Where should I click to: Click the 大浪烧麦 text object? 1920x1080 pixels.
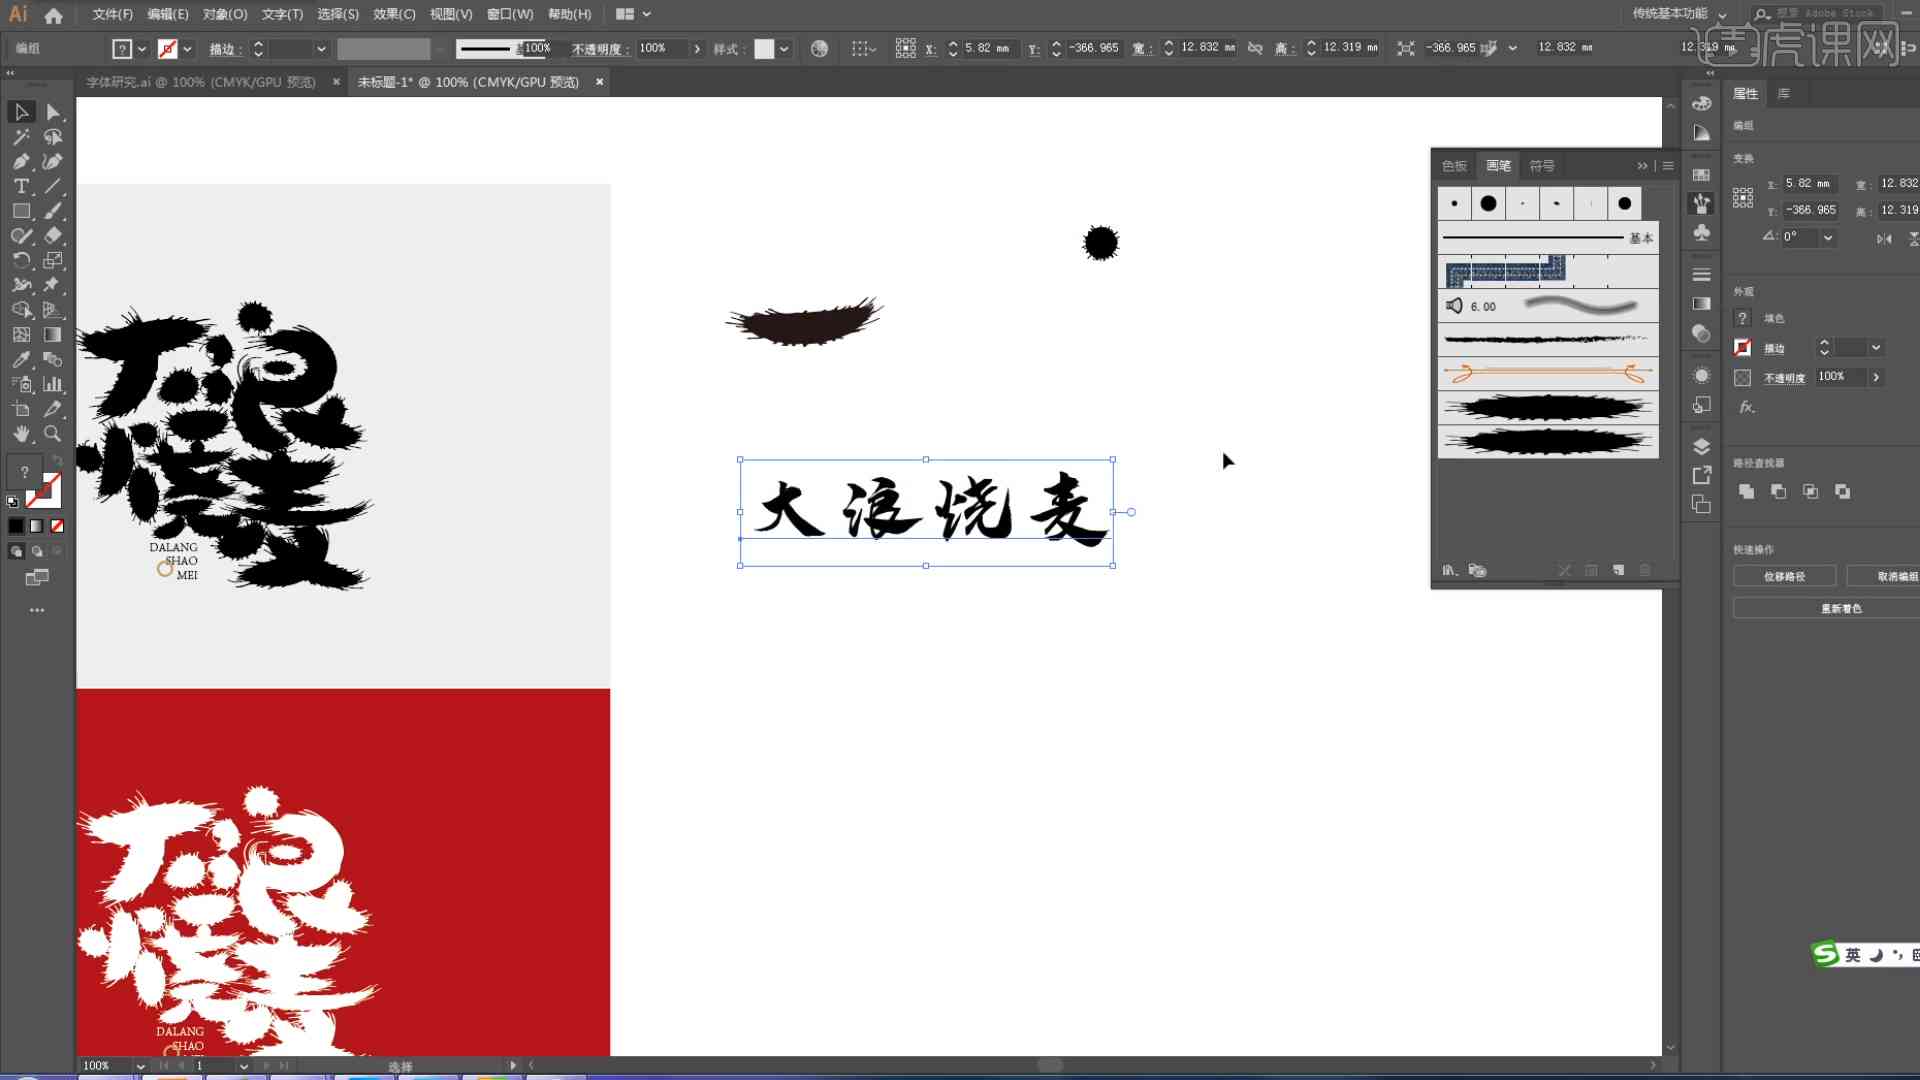[x=926, y=512]
